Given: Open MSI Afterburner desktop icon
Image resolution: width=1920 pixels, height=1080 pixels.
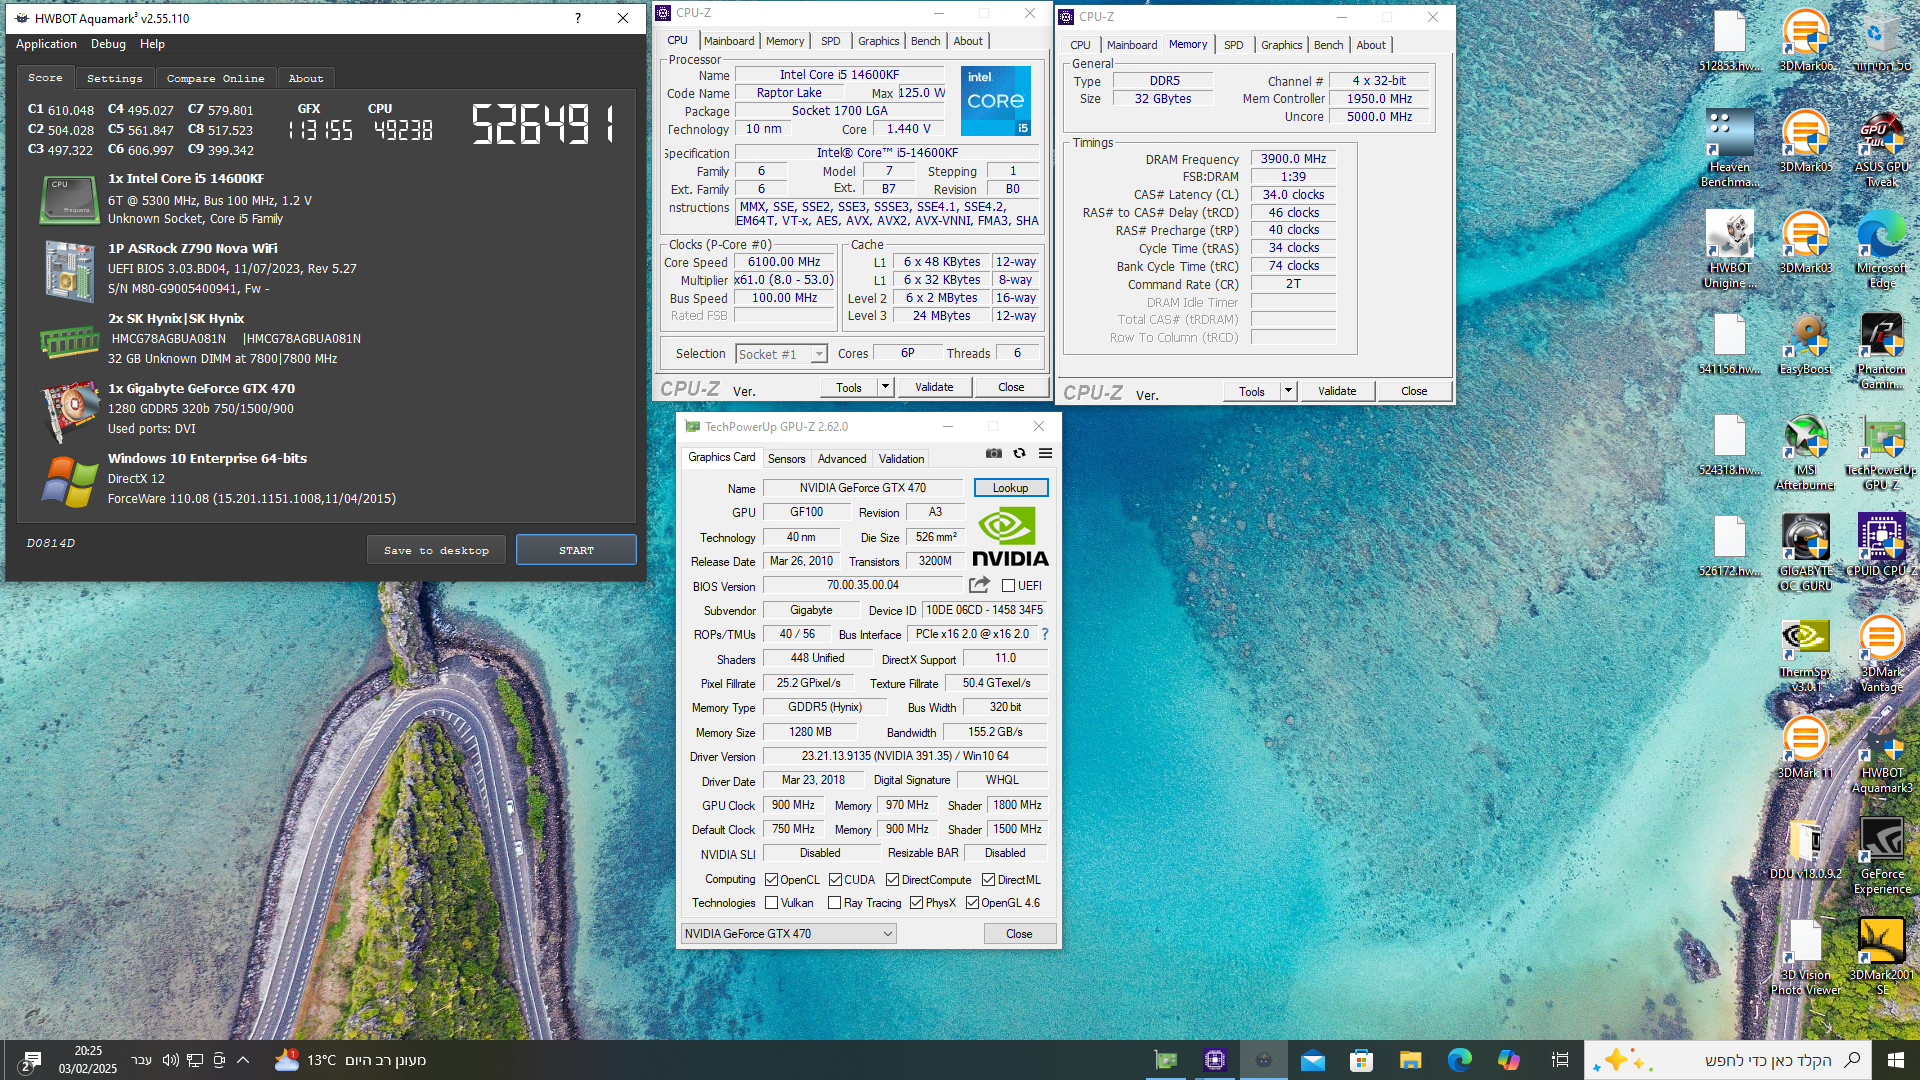Looking at the screenshot, I should pyautogui.click(x=1805, y=451).
